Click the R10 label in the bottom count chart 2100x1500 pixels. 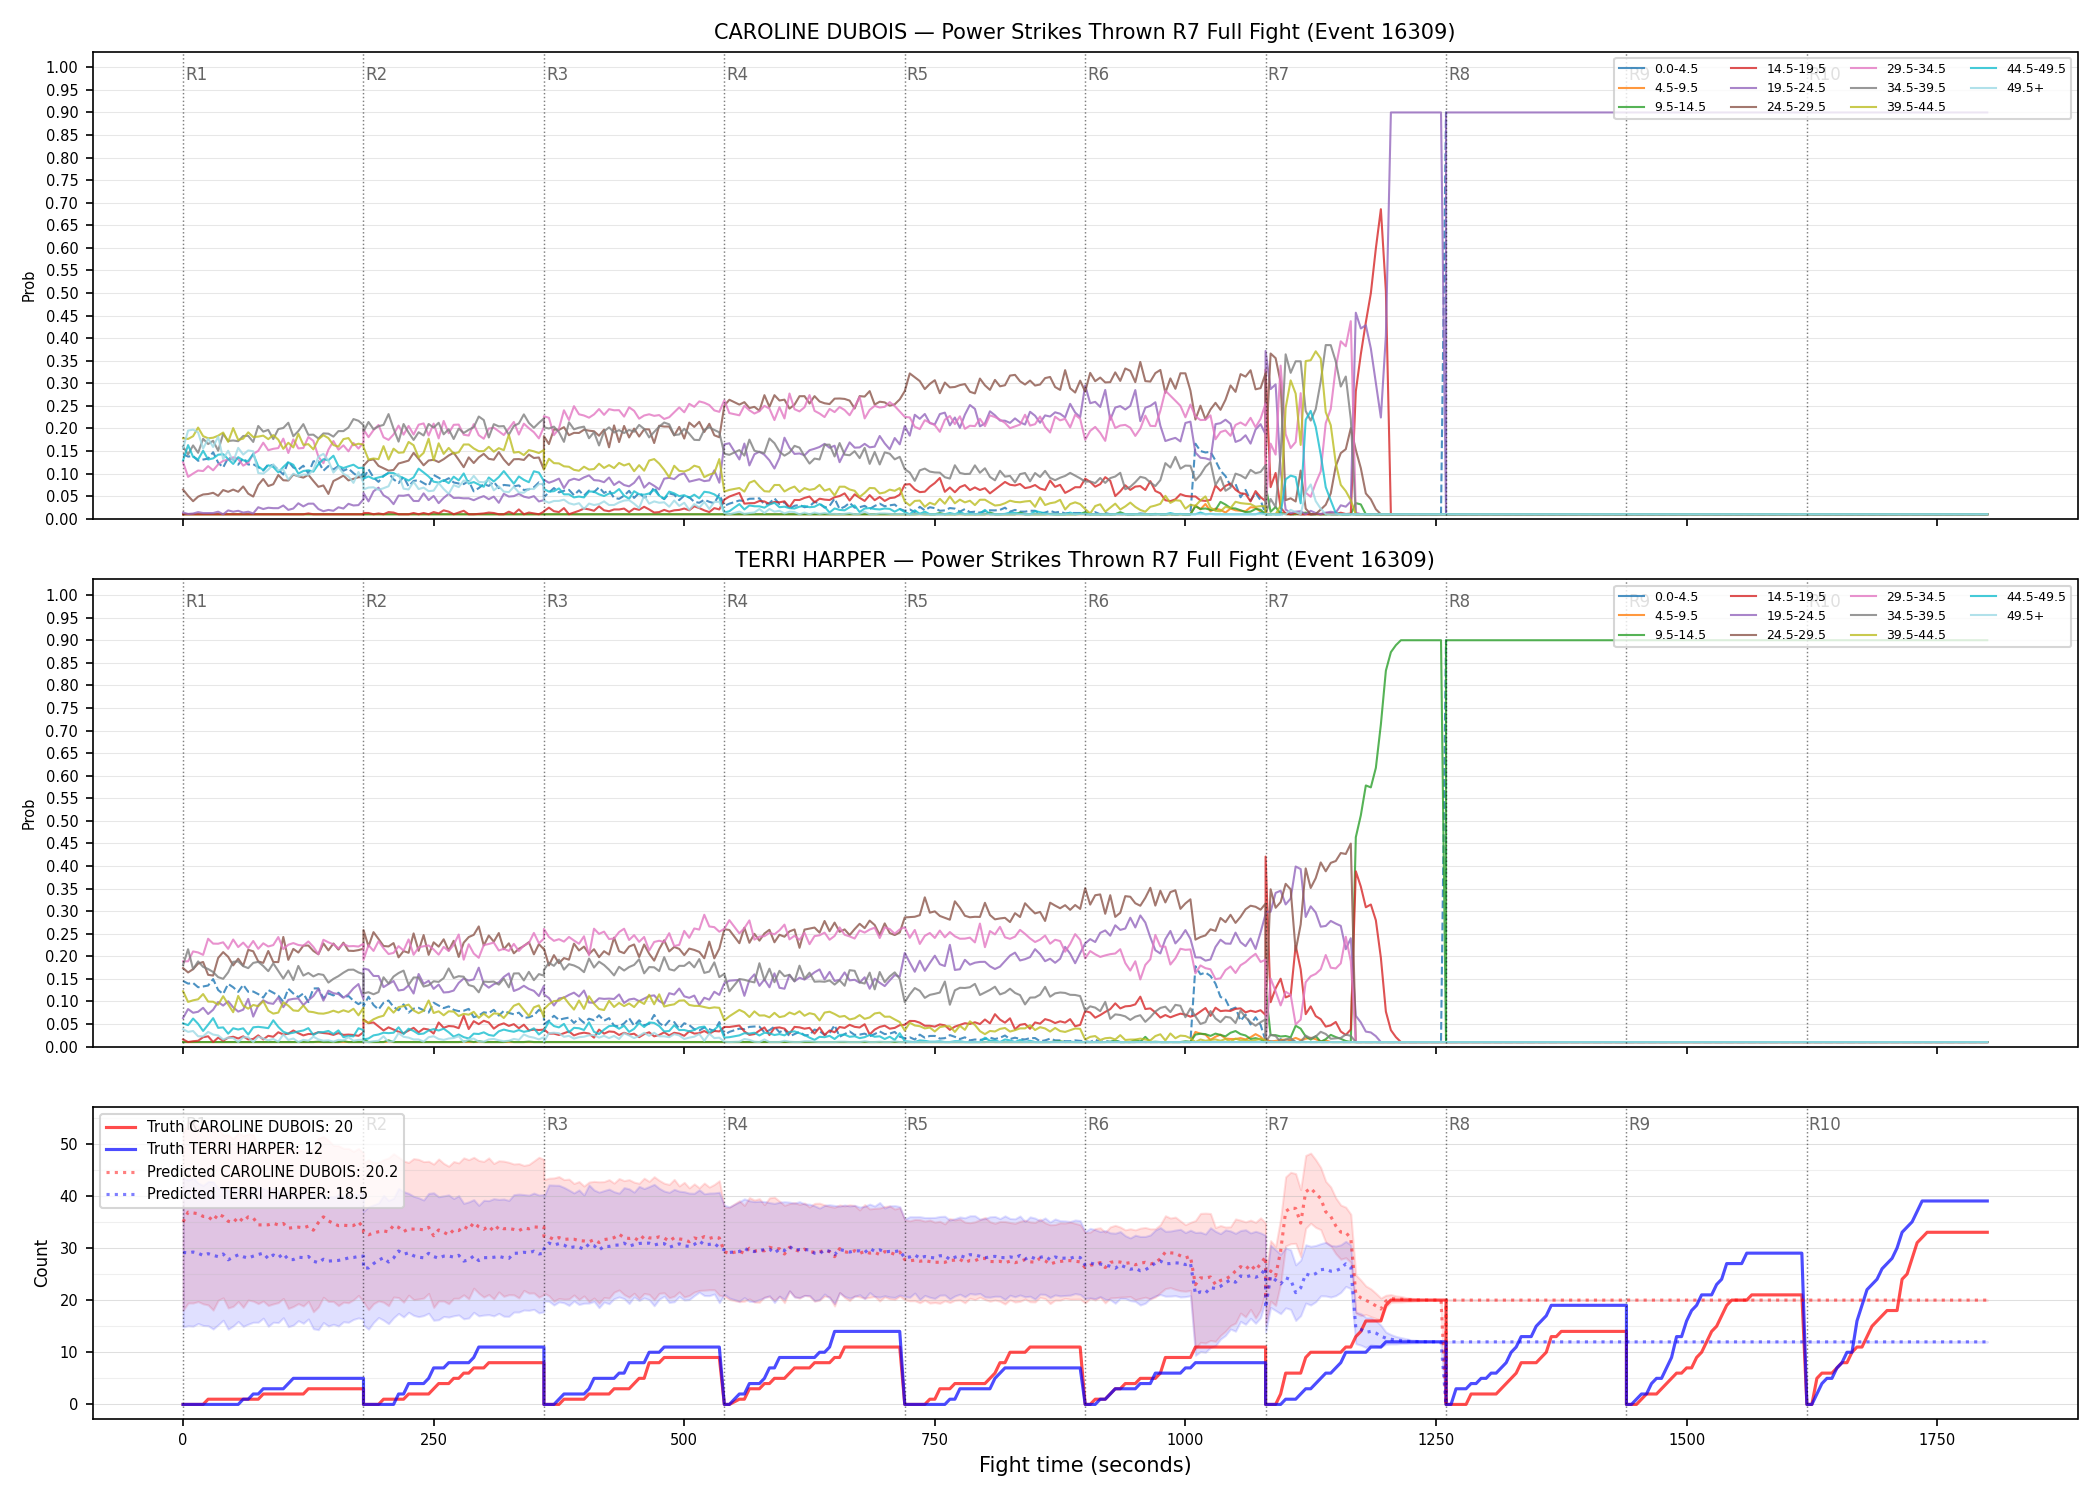click(1824, 1124)
